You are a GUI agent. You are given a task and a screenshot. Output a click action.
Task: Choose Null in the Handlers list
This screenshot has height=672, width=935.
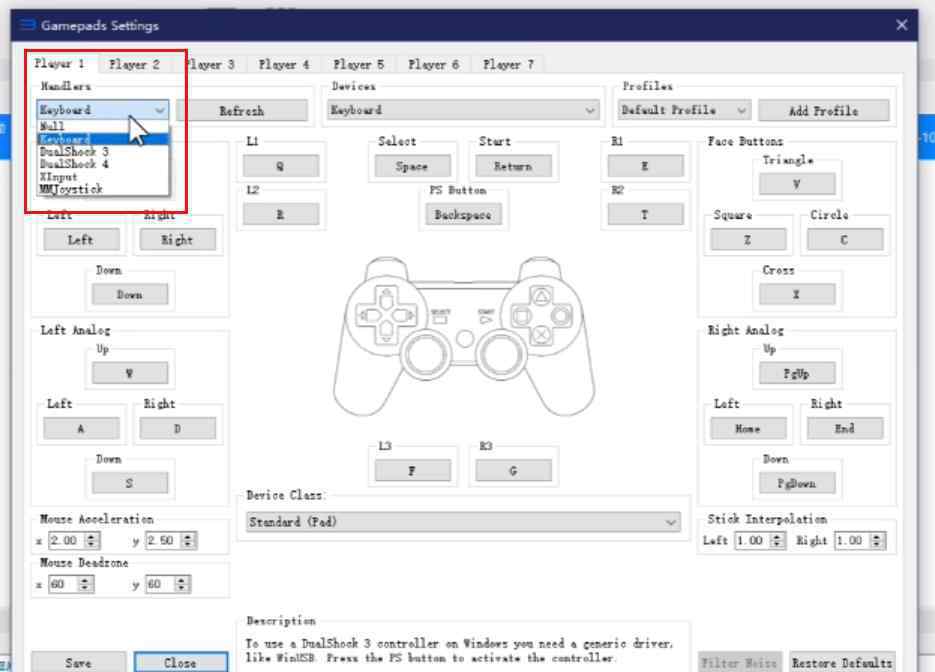click(103, 126)
